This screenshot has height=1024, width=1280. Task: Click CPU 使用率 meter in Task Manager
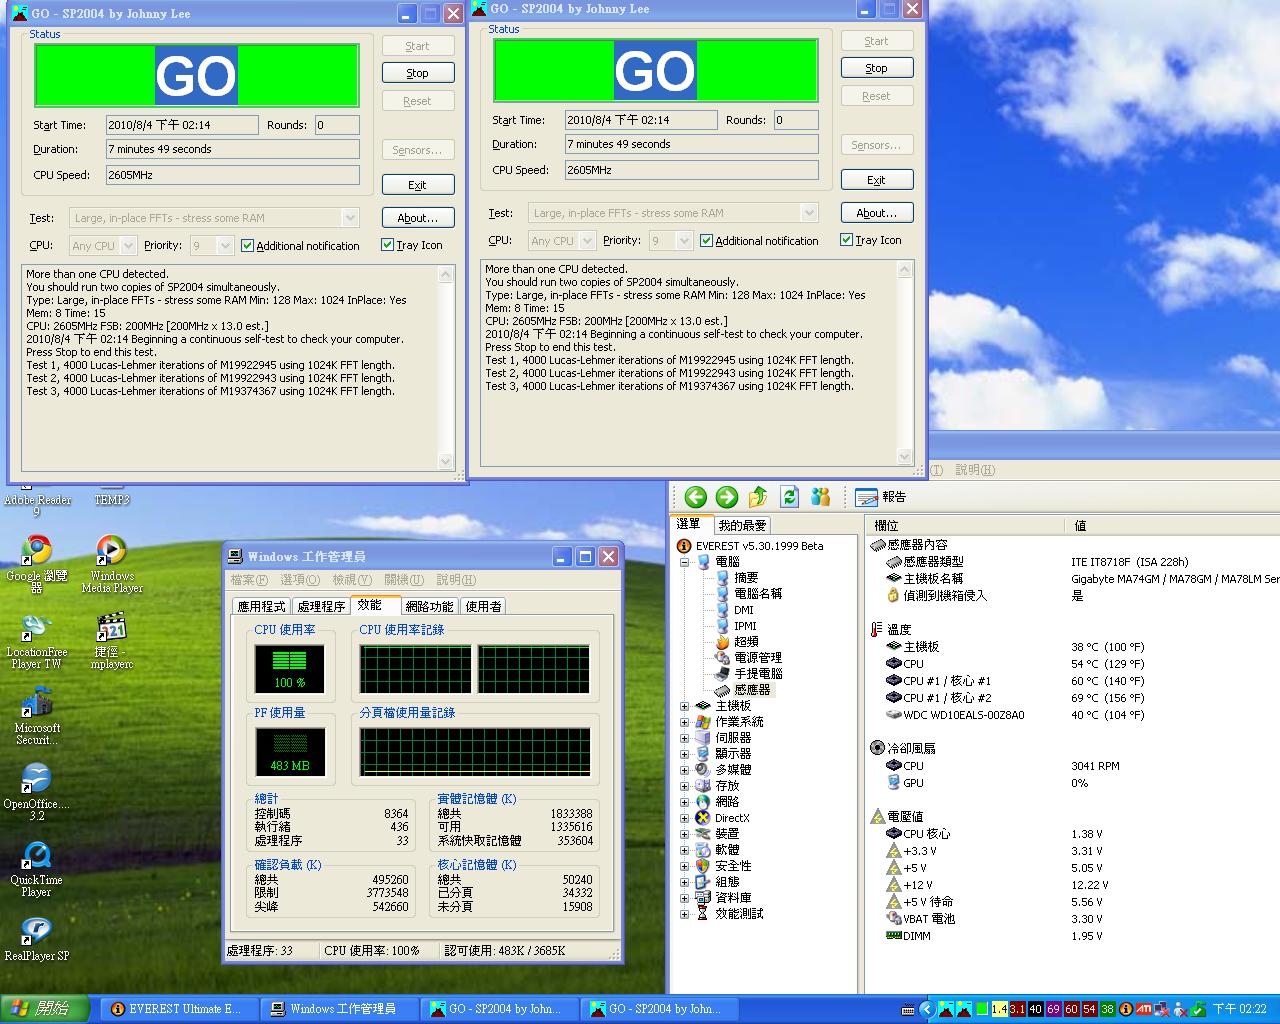click(289, 669)
